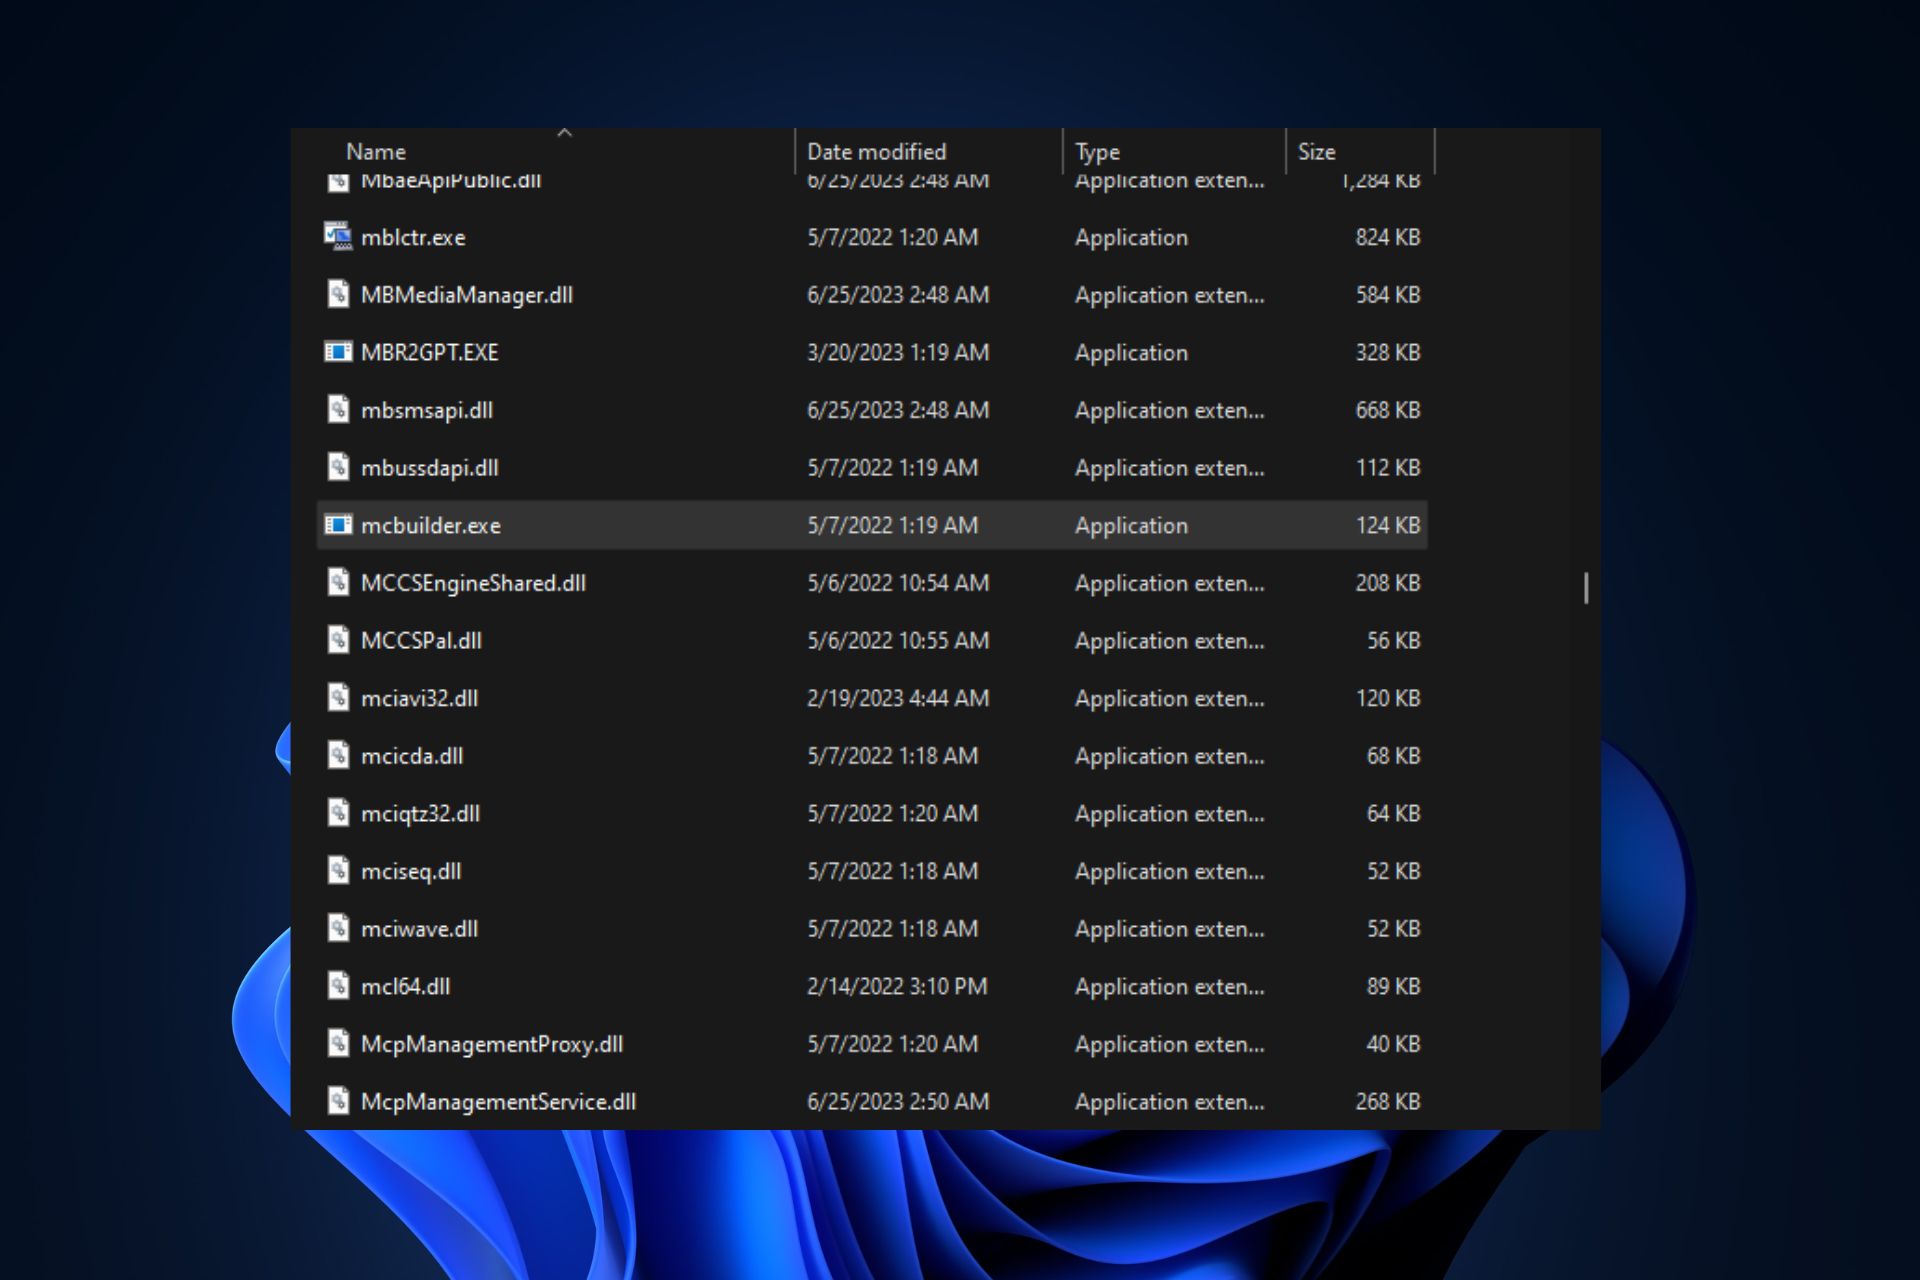Select the mcicda.dll file name

point(412,756)
